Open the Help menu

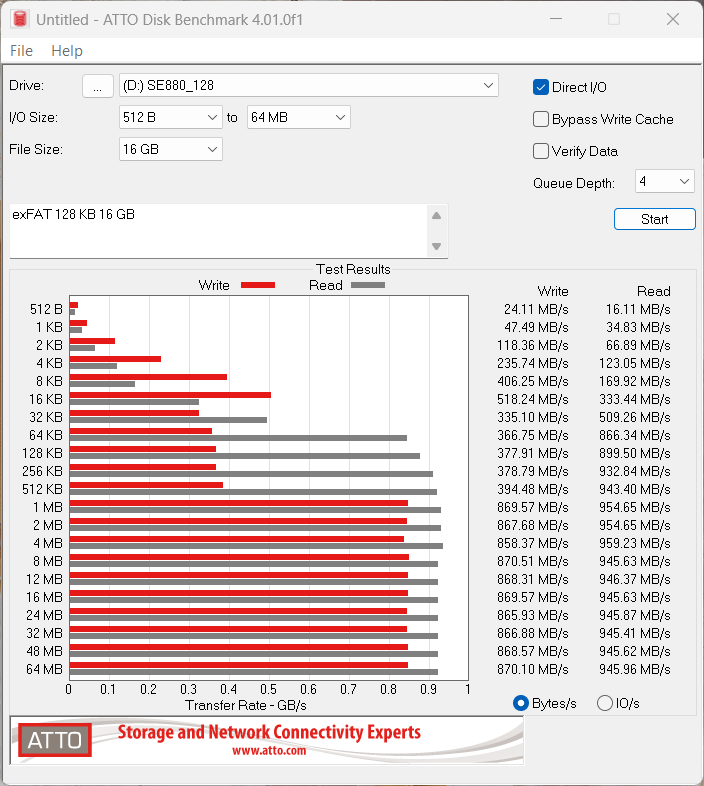pos(67,51)
